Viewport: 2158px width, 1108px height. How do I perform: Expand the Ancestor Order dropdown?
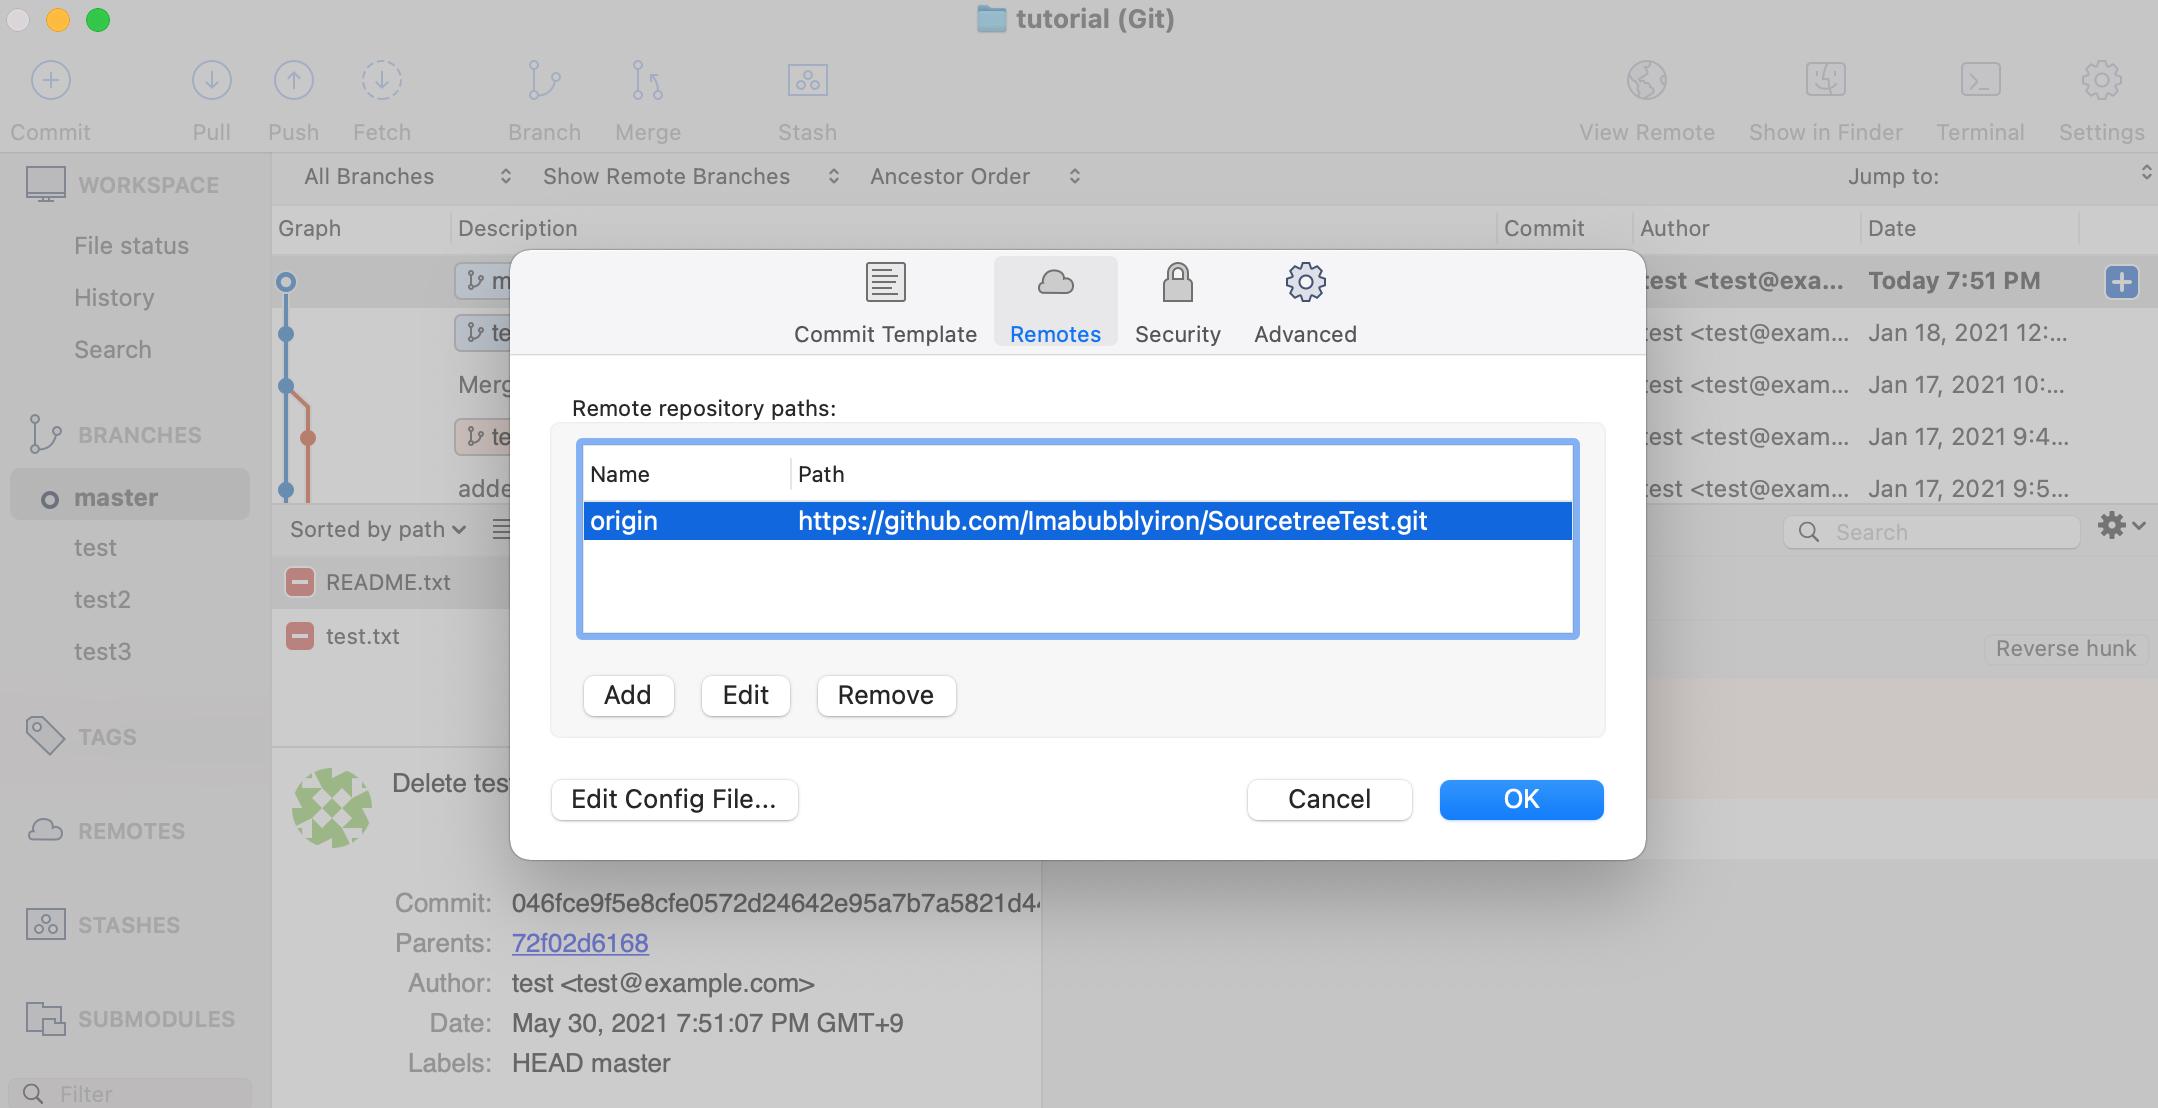974,177
